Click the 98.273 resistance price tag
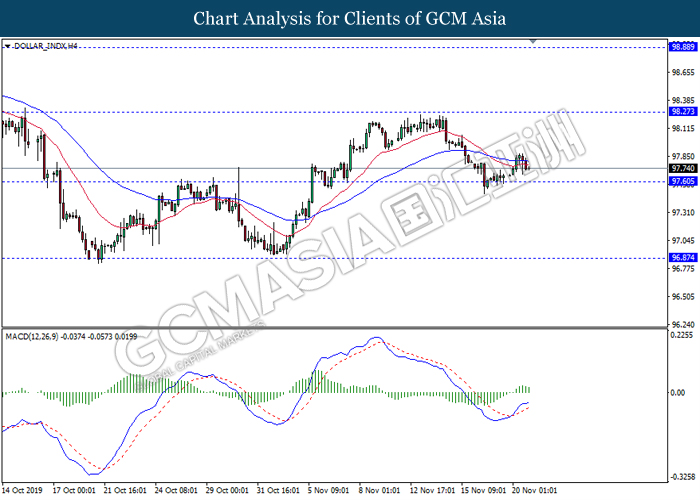Screen dimensions: 700x500 683,113
